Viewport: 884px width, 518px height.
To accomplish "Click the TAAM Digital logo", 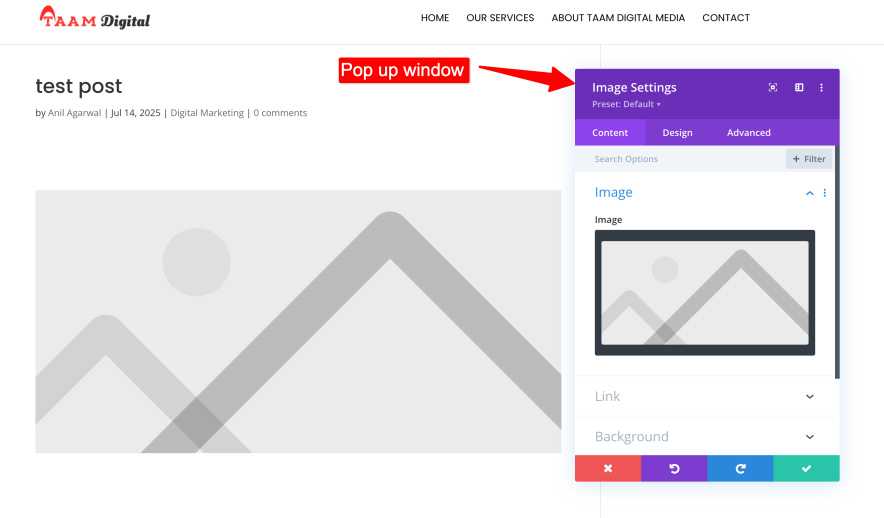I will pyautogui.click(x=95, y=18).
